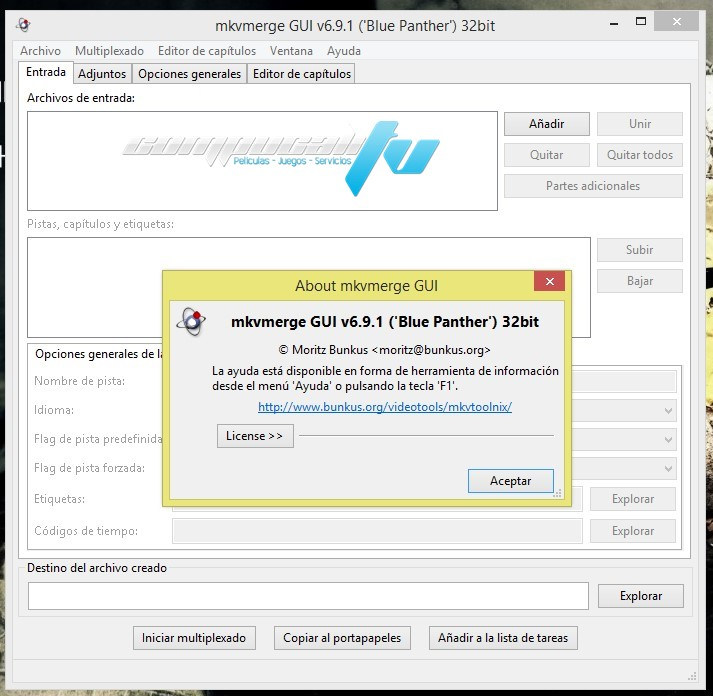Screen dimensions: 713x696
Task: Switch to the Adjuntos tab
Action: (x=102, y=74)
